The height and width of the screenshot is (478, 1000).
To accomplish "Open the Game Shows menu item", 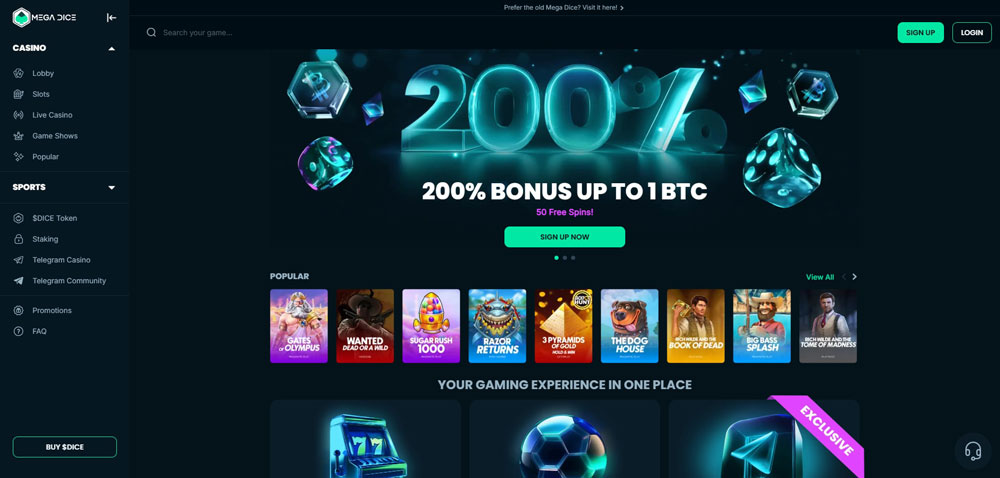I will (x=55, y=136).
